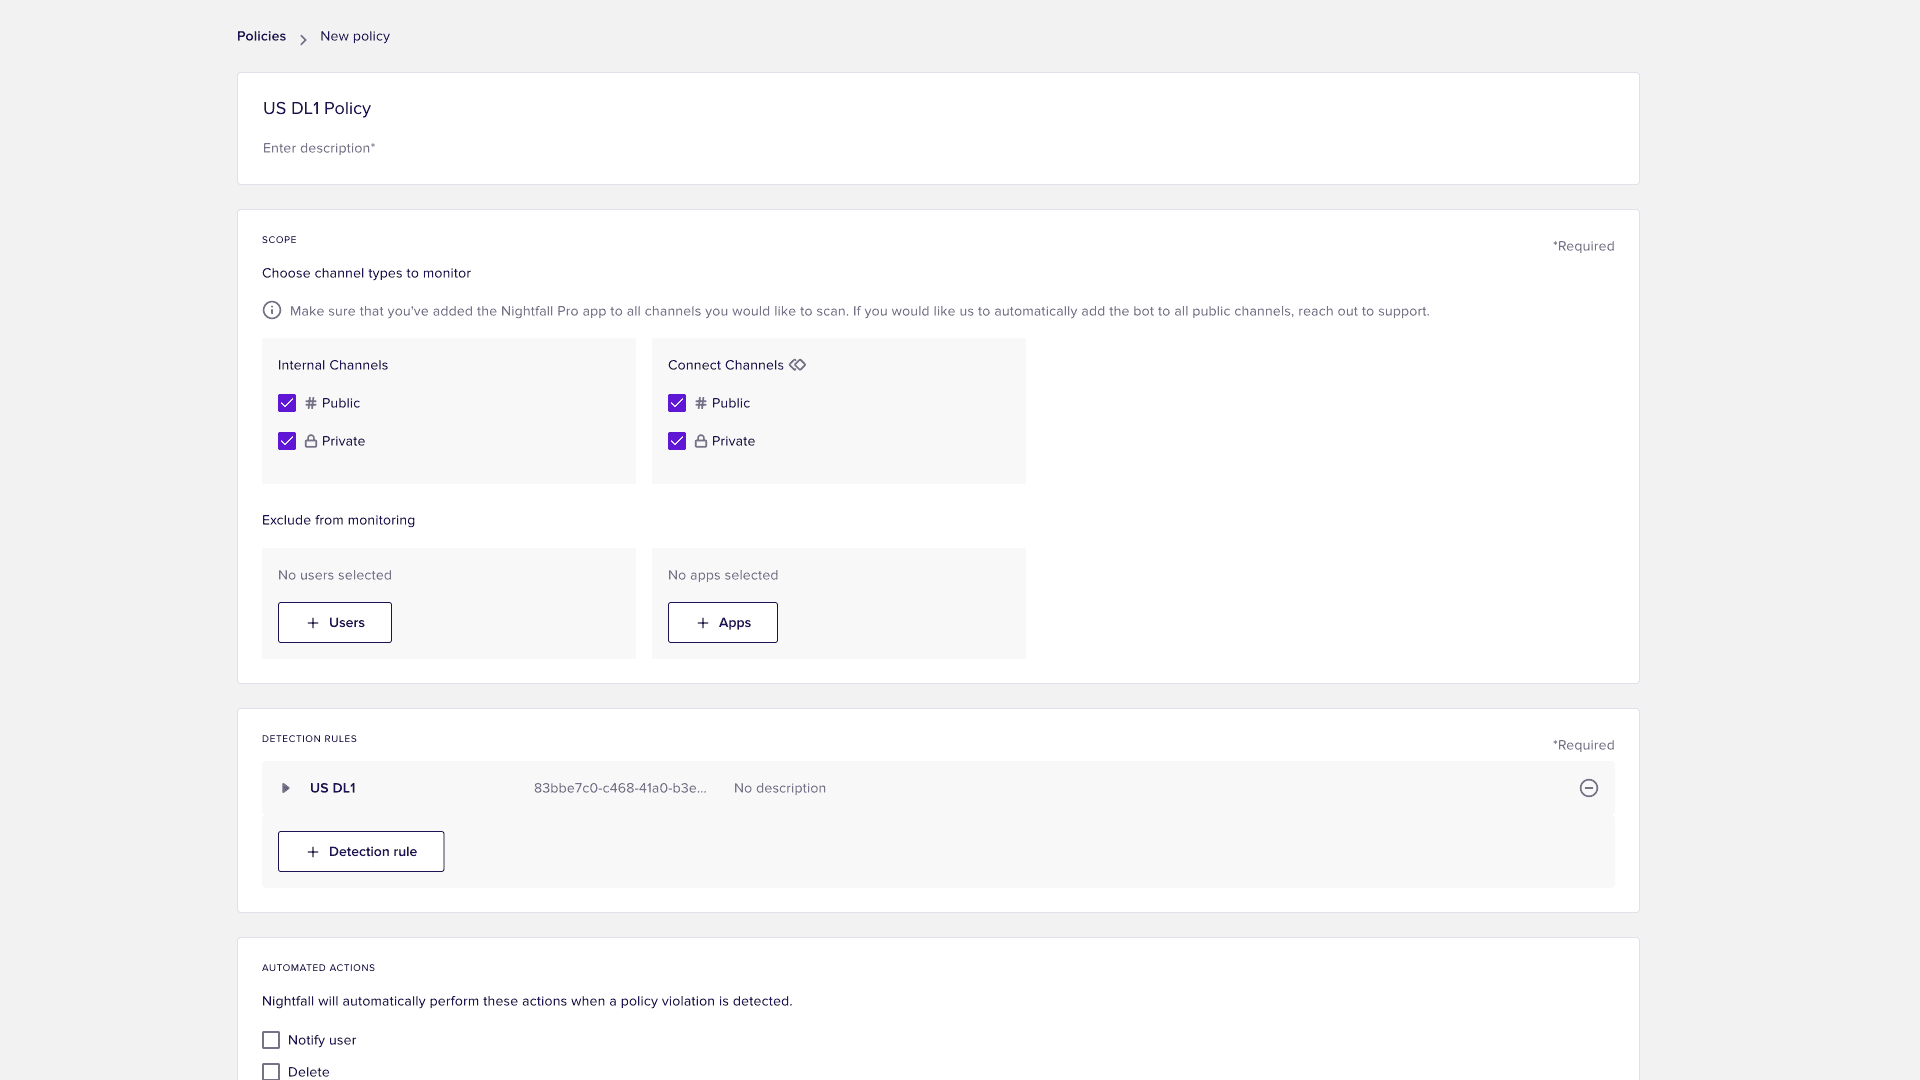
Task: Click the No description text in rule row
Action: [780, 788]
